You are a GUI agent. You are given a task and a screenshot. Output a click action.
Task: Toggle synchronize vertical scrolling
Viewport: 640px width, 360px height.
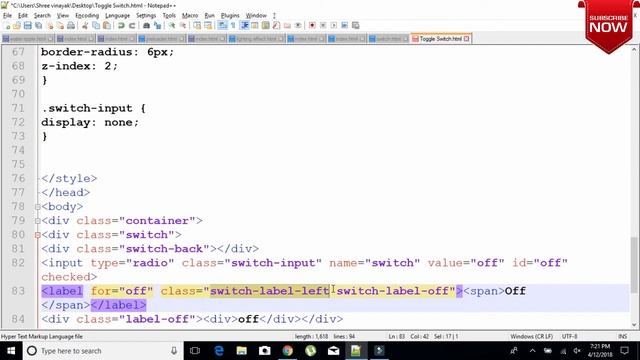click(x=197, y=25)
